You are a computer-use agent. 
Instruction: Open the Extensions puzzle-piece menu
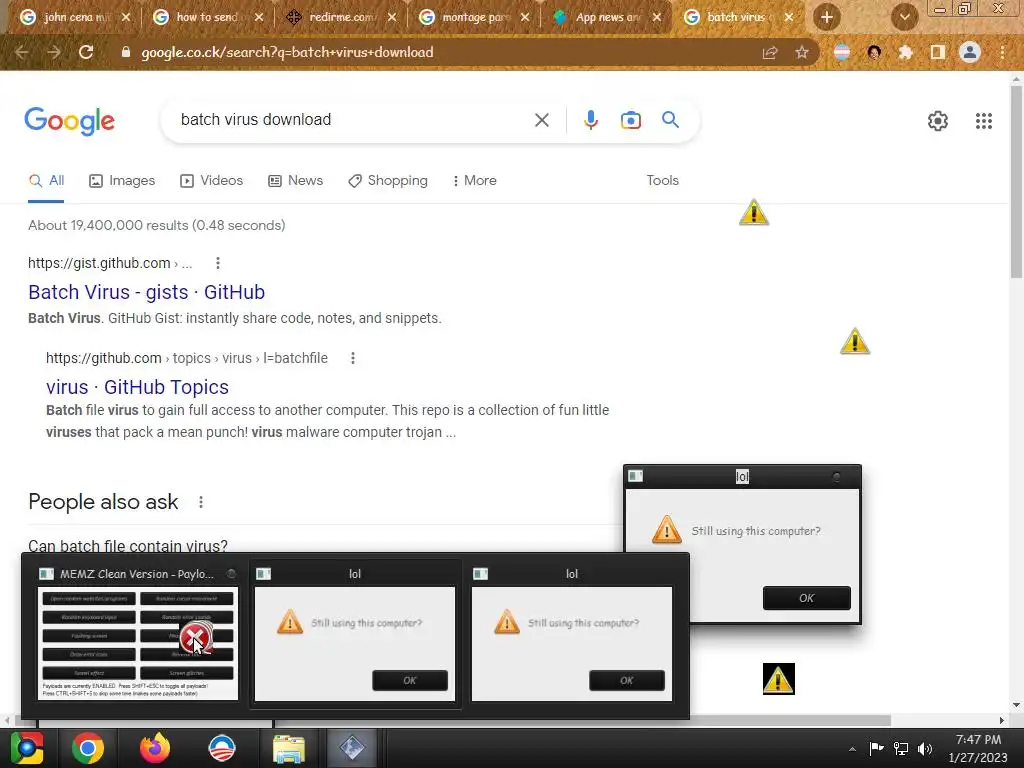pos(905,52)
